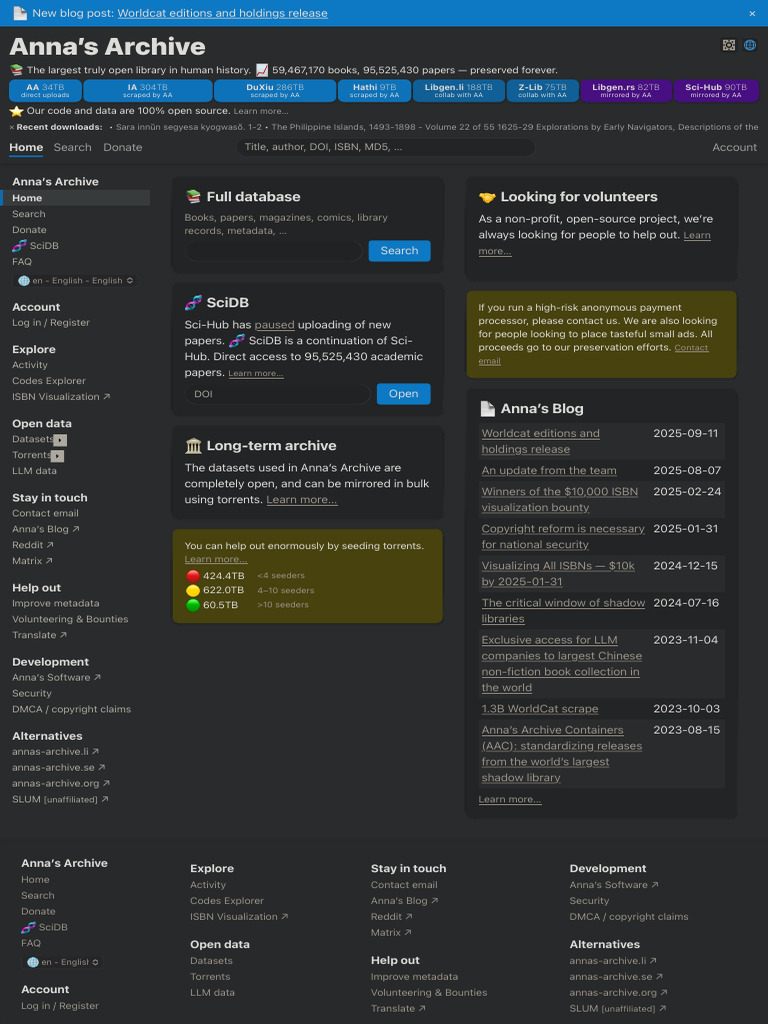Select the Search tab in top navigation
This screenshot has height=1024, width=768.
click(72, 147)
